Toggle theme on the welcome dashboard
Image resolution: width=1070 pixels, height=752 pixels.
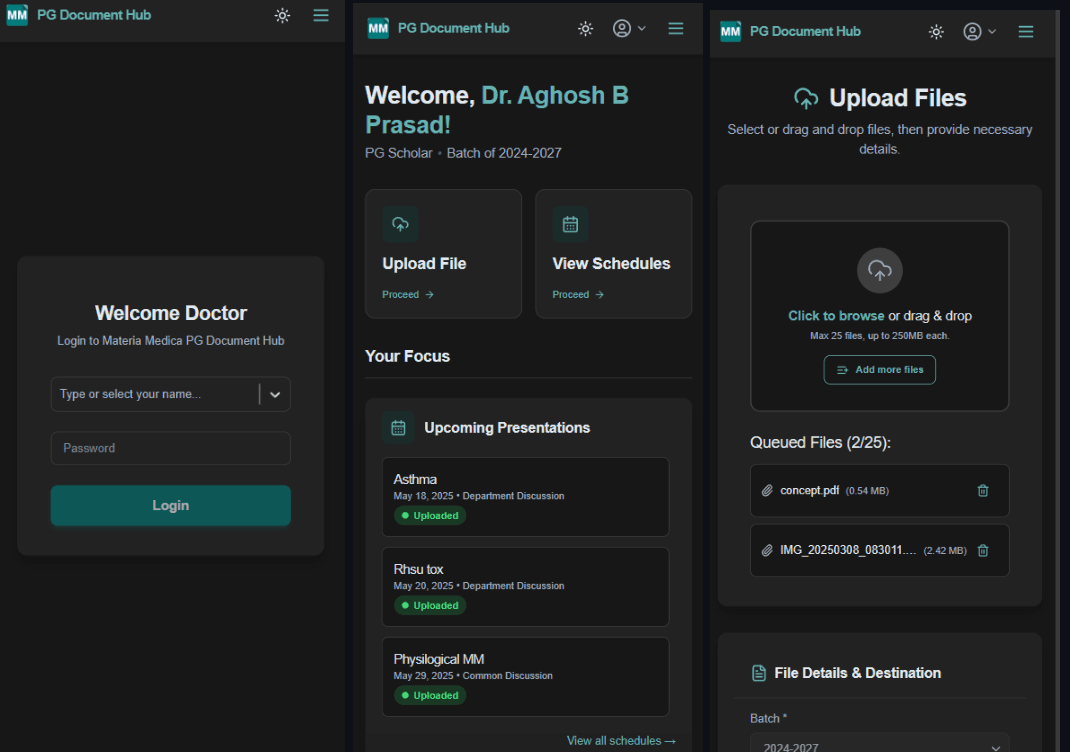pos(585,29)
